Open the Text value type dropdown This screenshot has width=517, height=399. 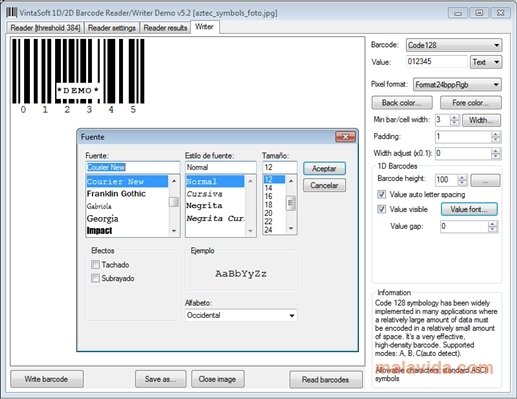click(x=486, y=62)
